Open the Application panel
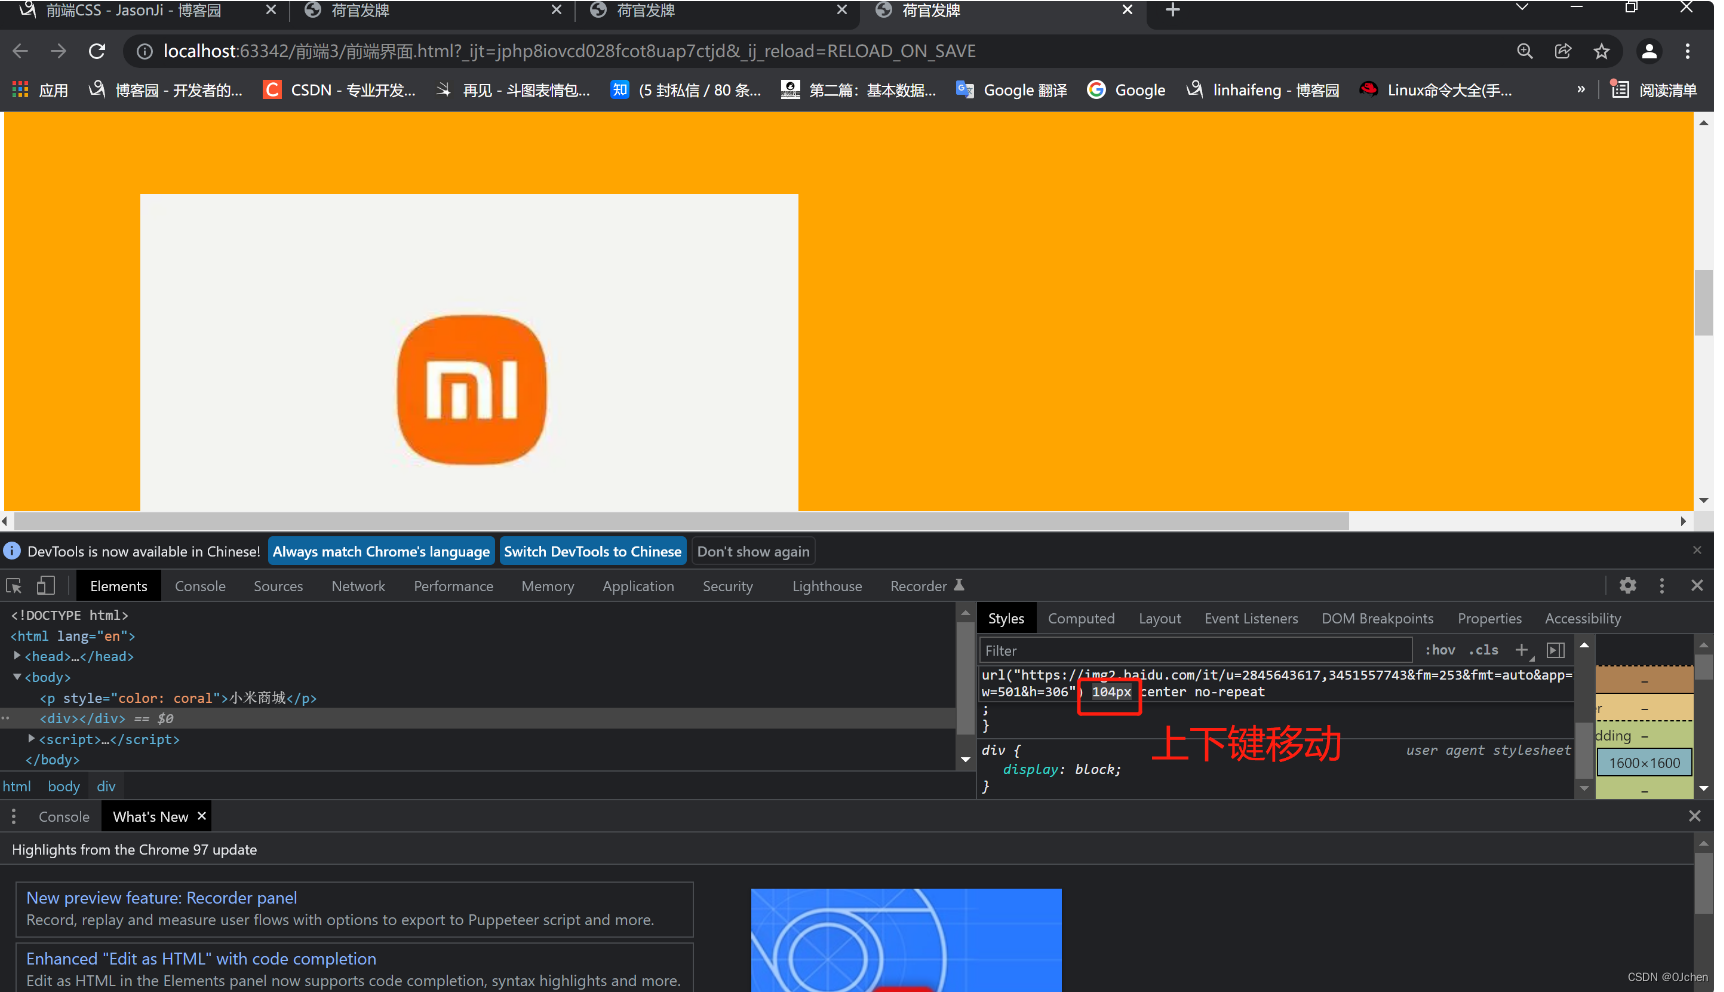This screenshot has width=1724, height=992. [638, 586]
